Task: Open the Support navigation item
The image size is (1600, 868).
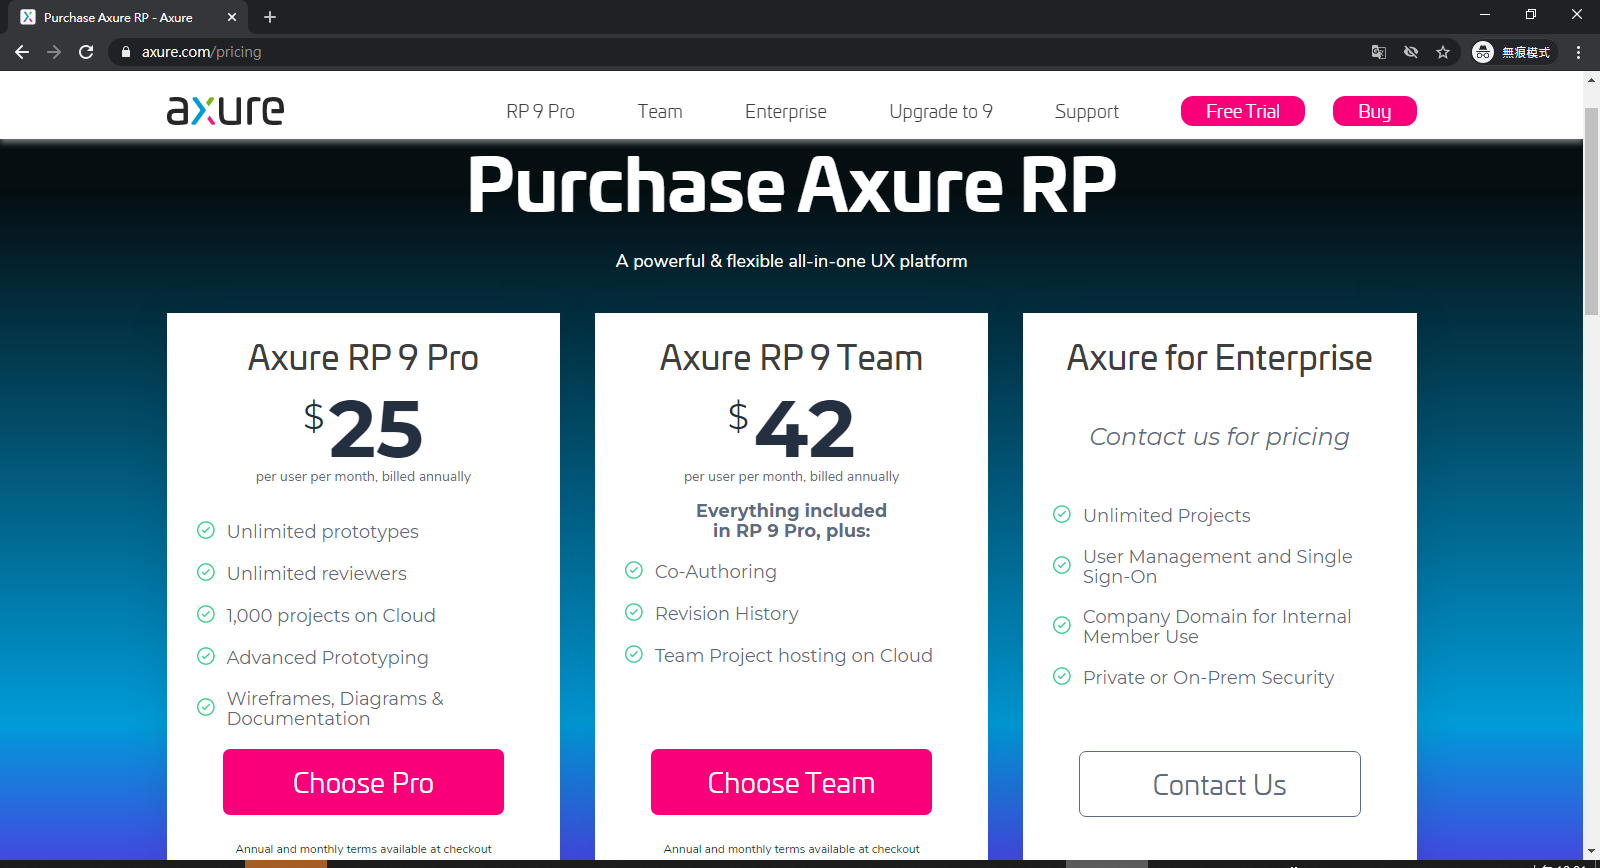Action: pyautogui.click(x=1087, y=111)
